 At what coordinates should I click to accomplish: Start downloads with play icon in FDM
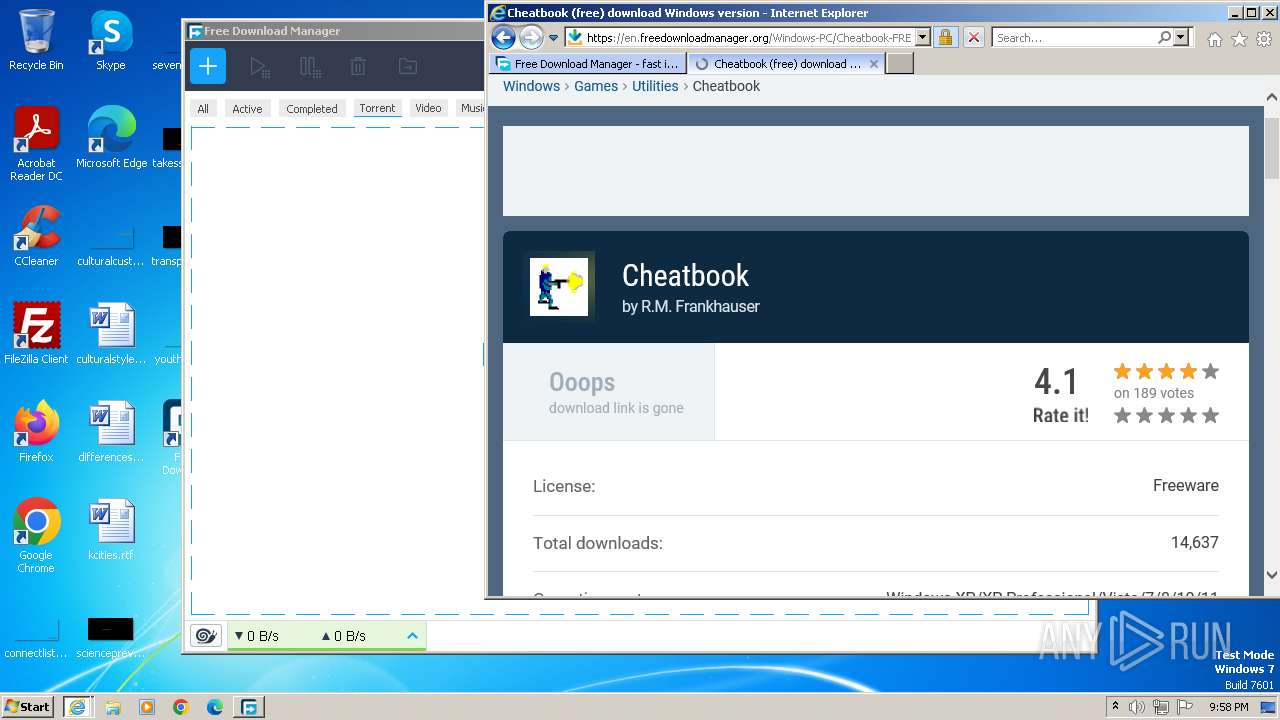259,67
